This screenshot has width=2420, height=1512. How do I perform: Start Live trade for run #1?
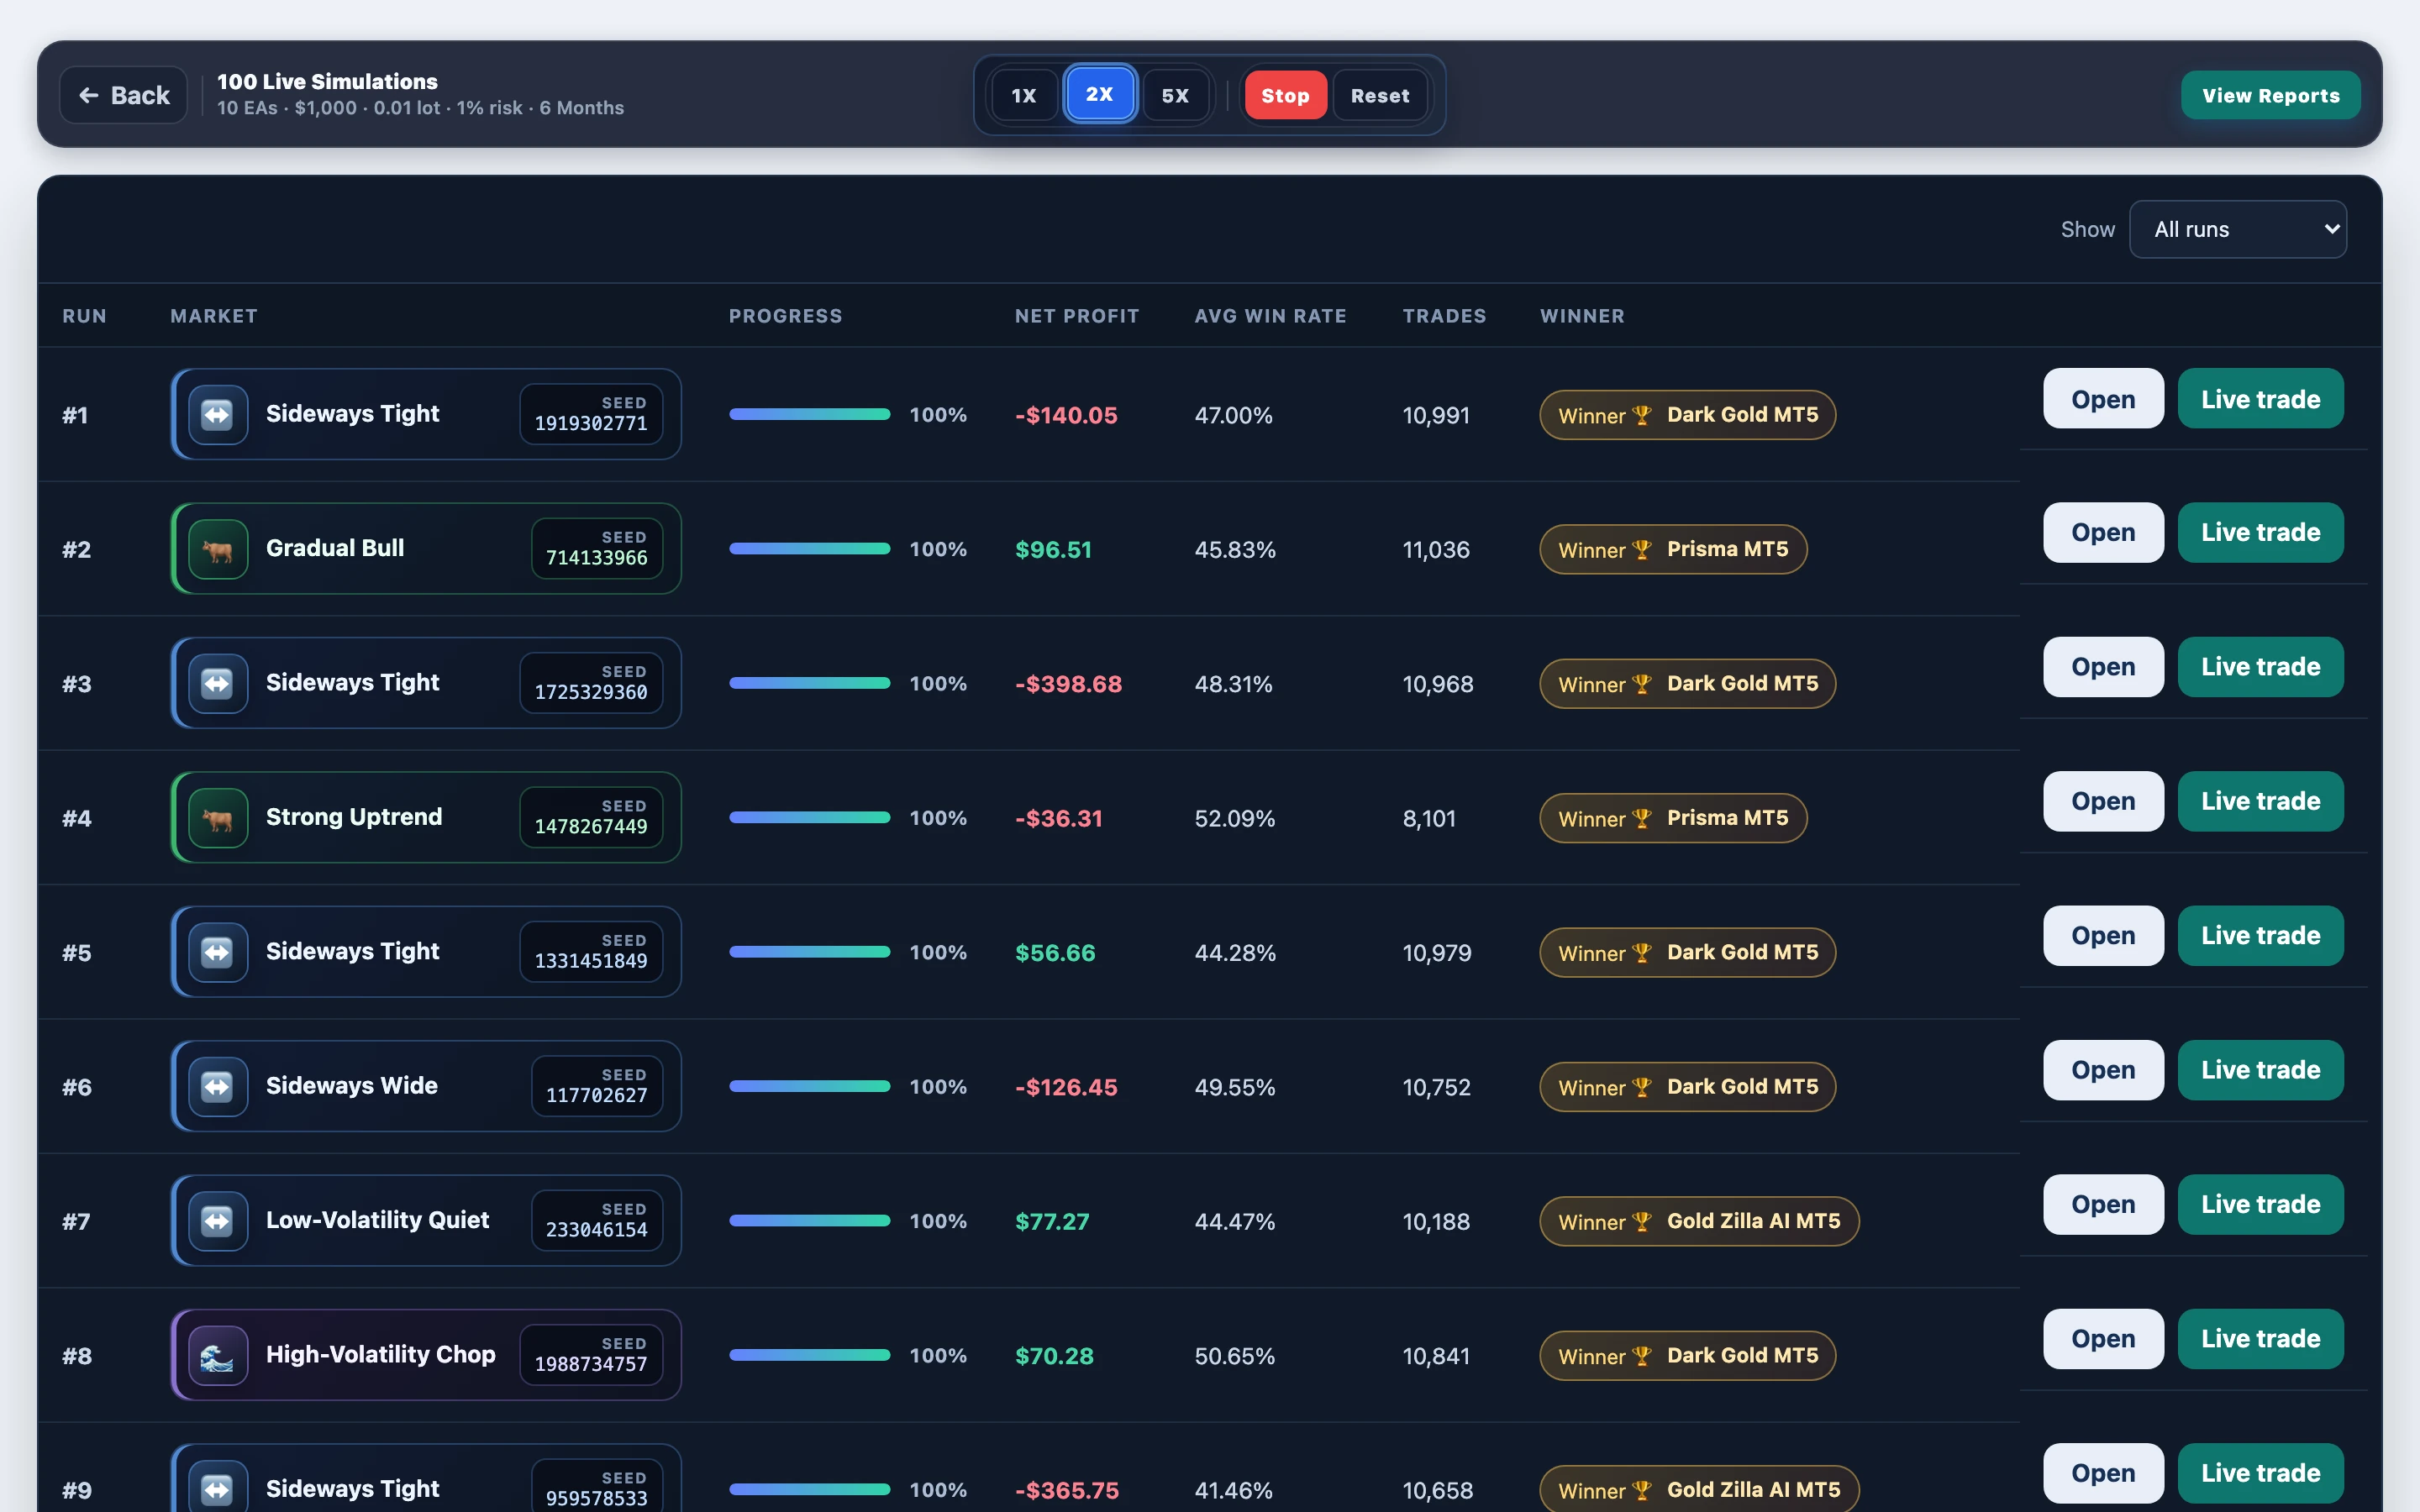tap(2260, 399)
